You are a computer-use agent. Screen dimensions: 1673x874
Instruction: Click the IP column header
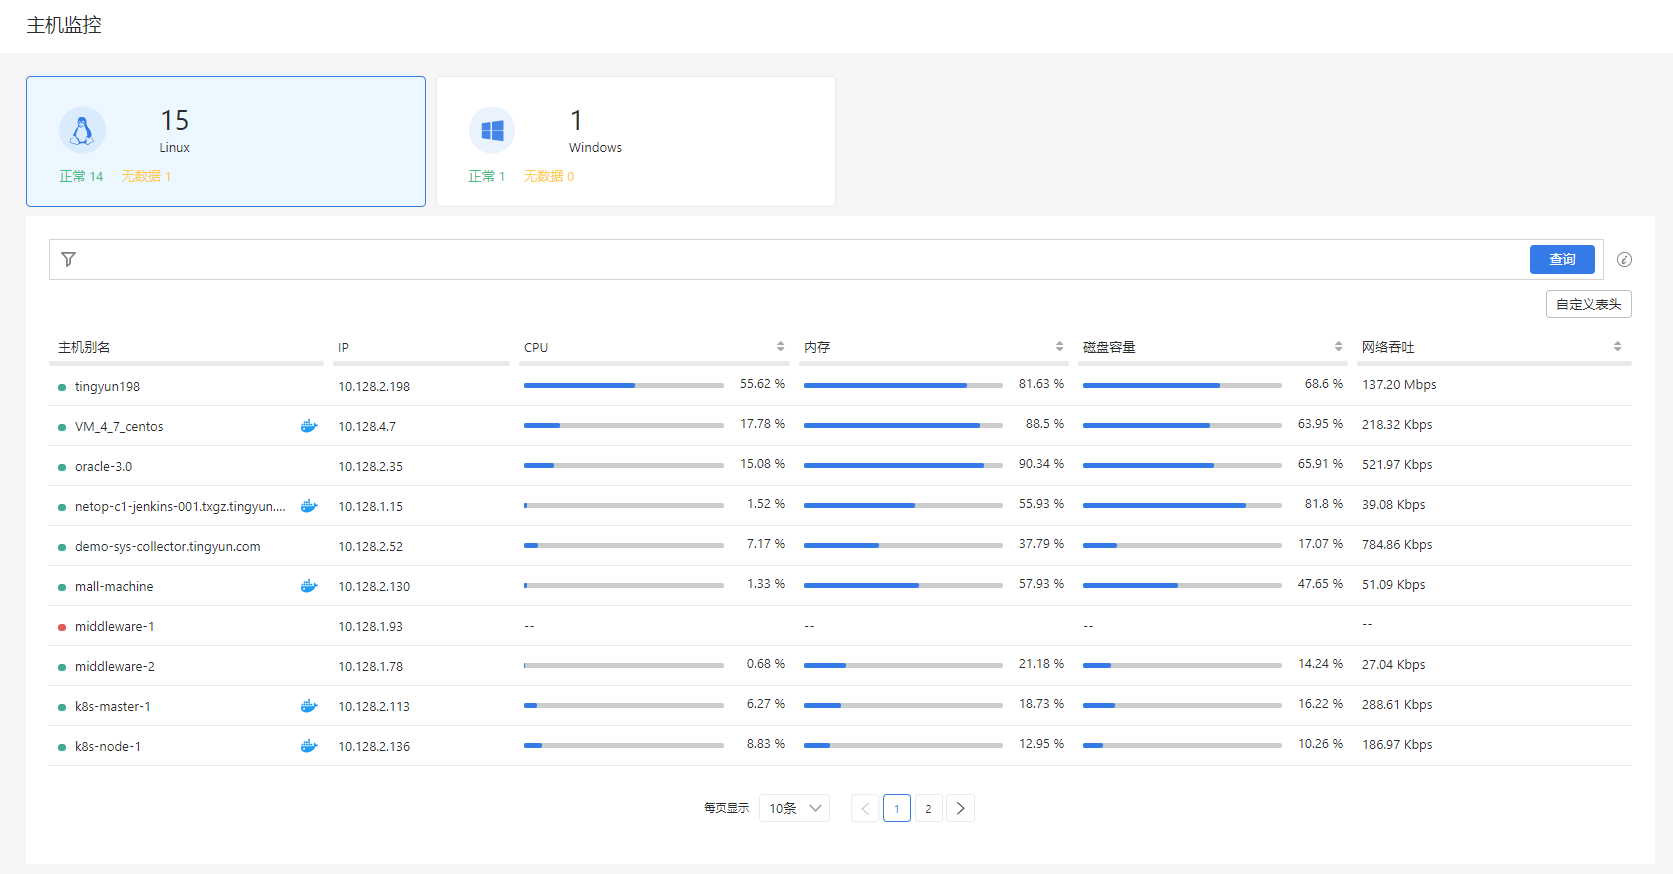(343, 347)
